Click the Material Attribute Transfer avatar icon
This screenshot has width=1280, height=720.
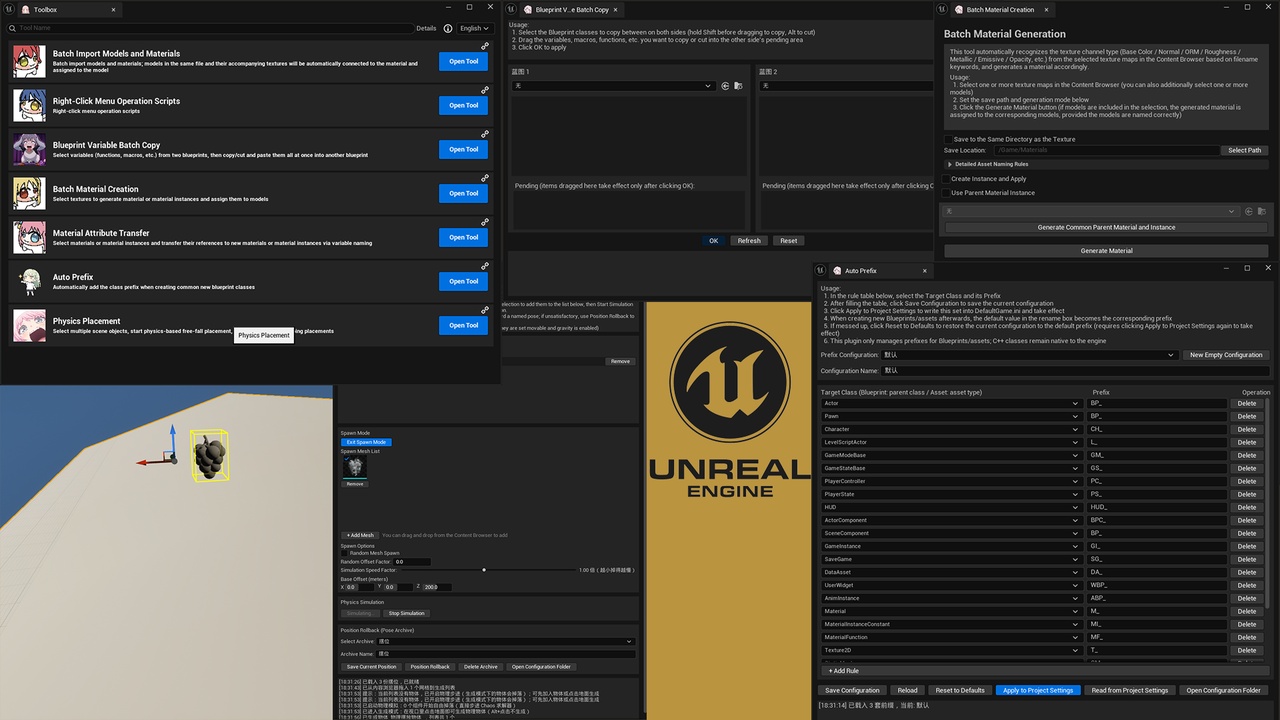(29, 237)
